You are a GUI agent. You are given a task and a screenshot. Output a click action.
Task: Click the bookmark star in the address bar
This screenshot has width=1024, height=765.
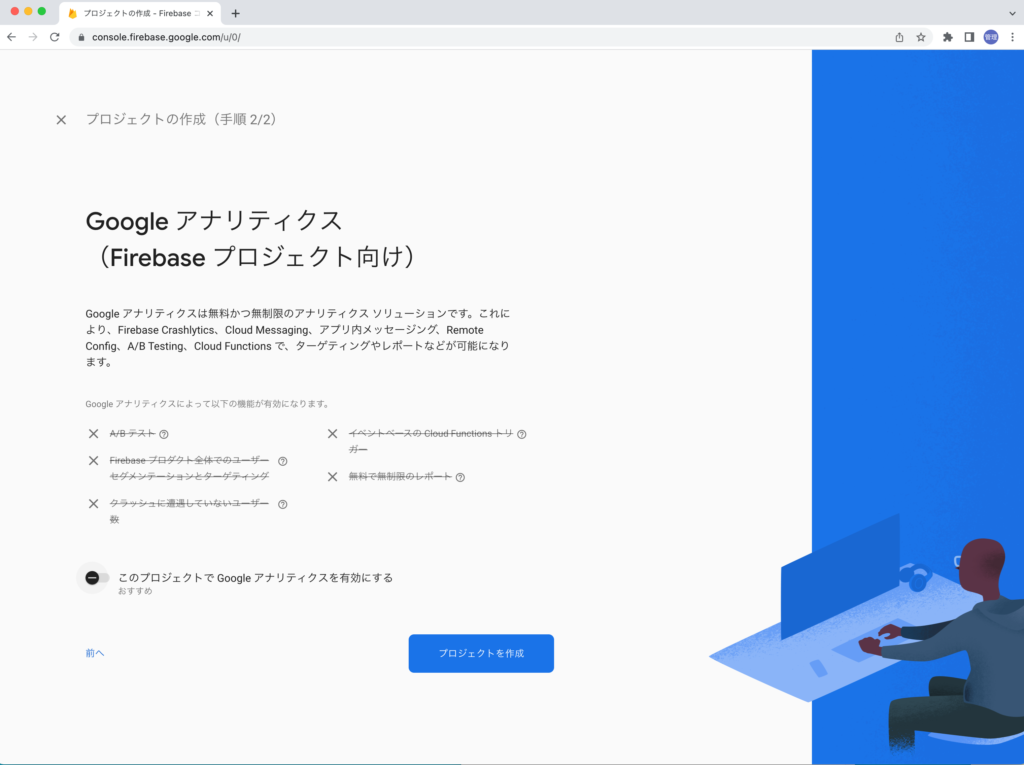coord(920,36)
